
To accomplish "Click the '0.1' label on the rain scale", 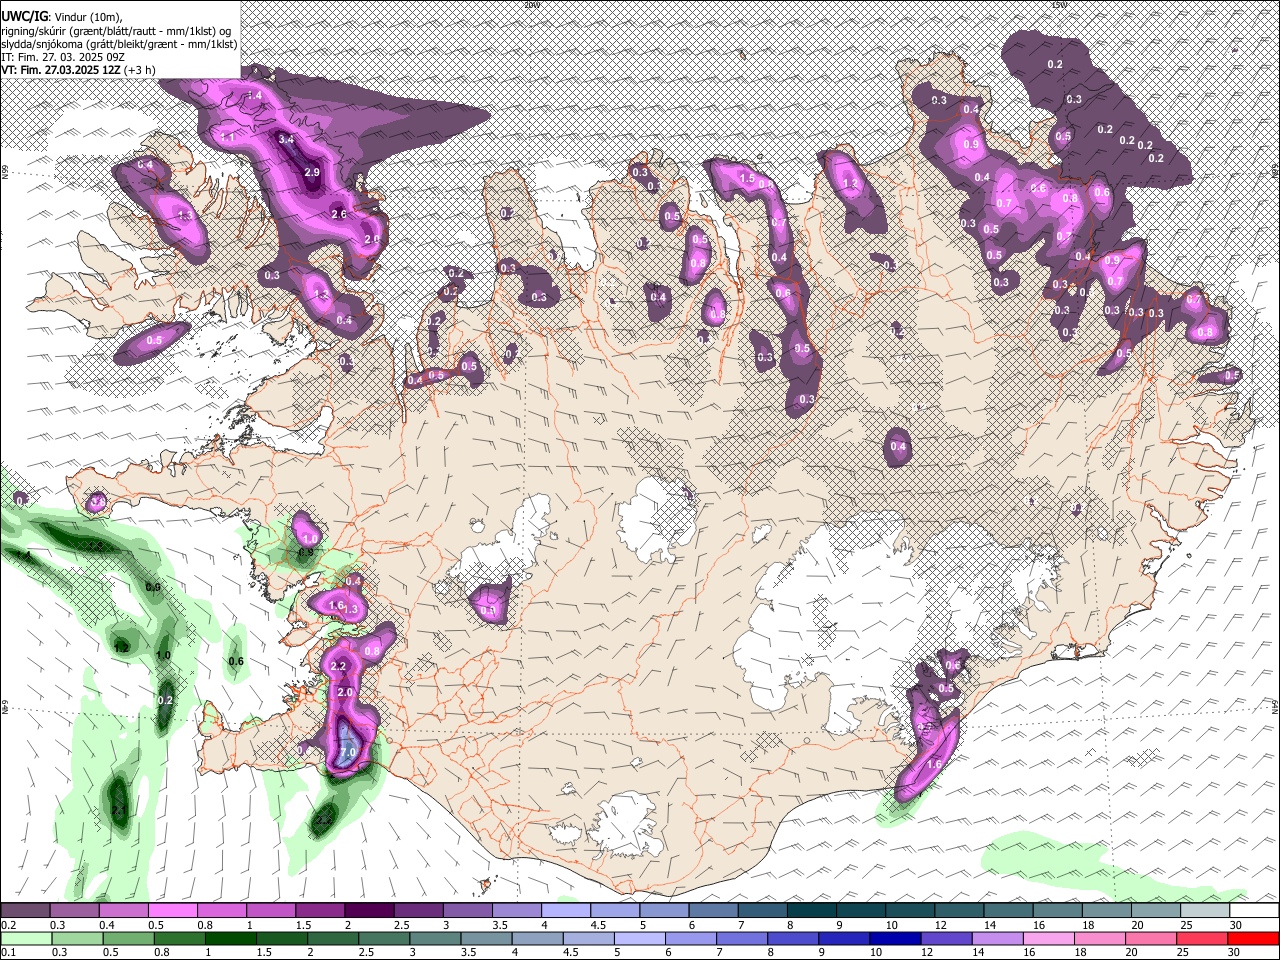I will click(8, 953).
